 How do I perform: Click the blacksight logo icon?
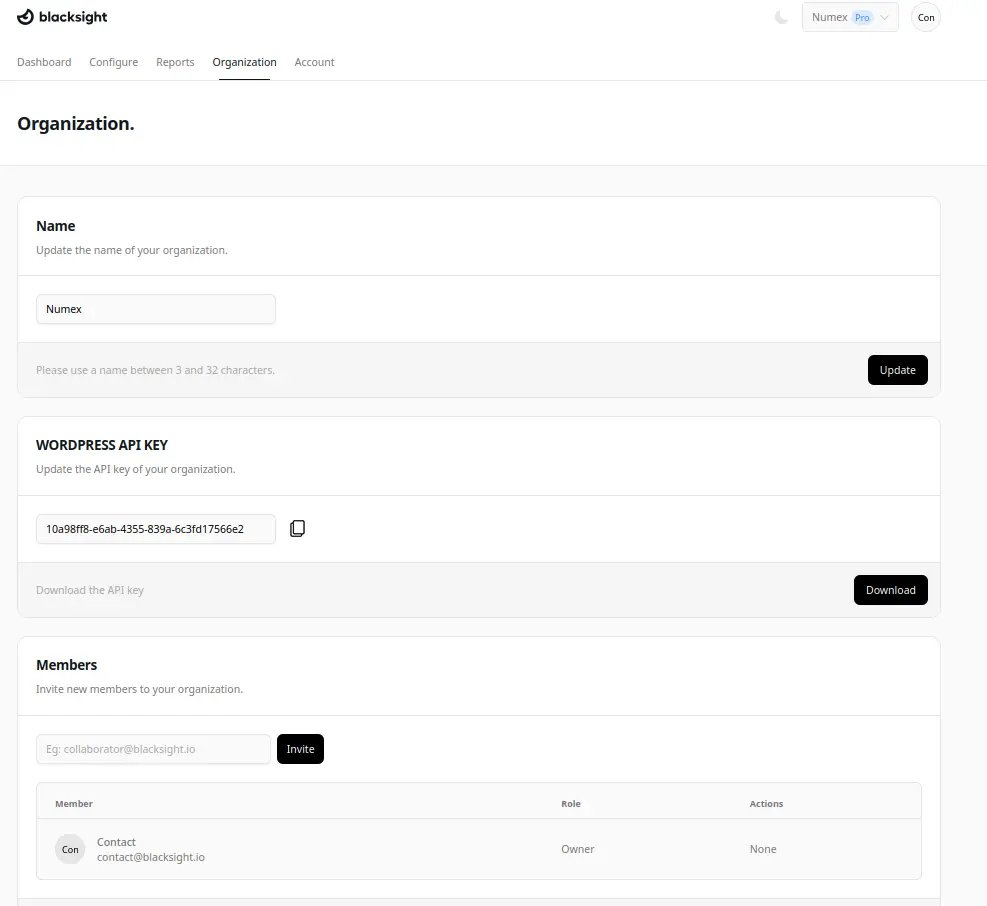[26, 17]
